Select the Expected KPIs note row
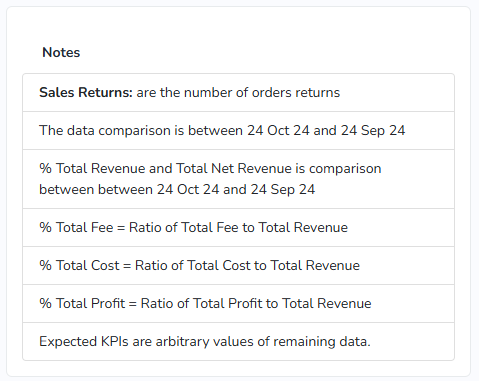This screenshot has height=381, width=479. pyautogui.click(x=238, y=341)
